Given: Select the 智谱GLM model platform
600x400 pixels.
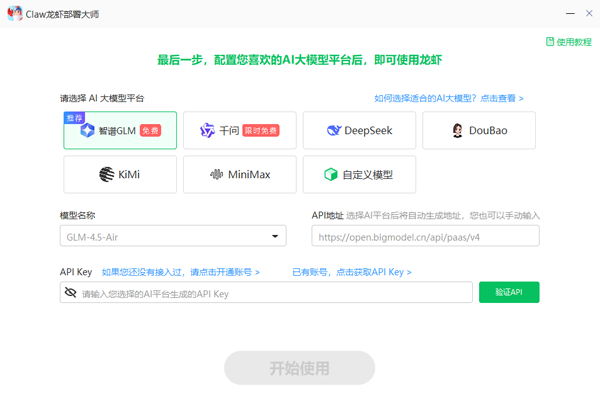Looking at the screenshot, I should coord(120,131).
